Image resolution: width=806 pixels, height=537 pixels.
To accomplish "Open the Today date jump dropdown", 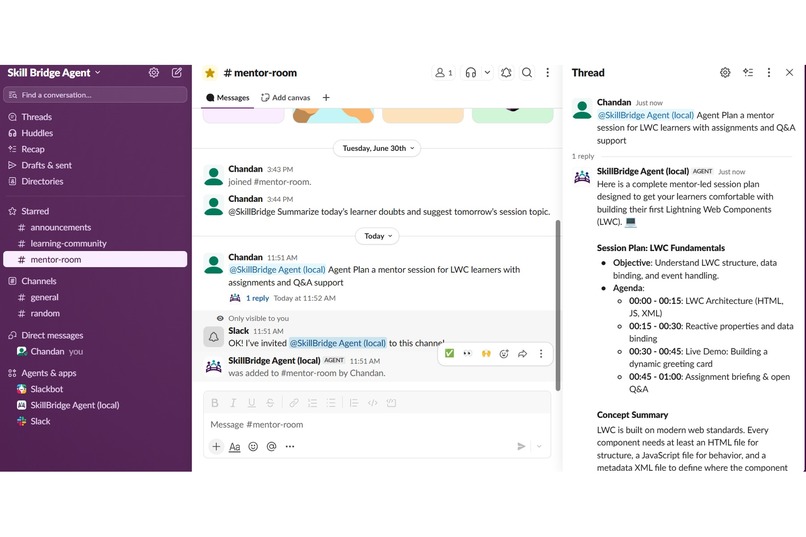I will click(378, 236).
